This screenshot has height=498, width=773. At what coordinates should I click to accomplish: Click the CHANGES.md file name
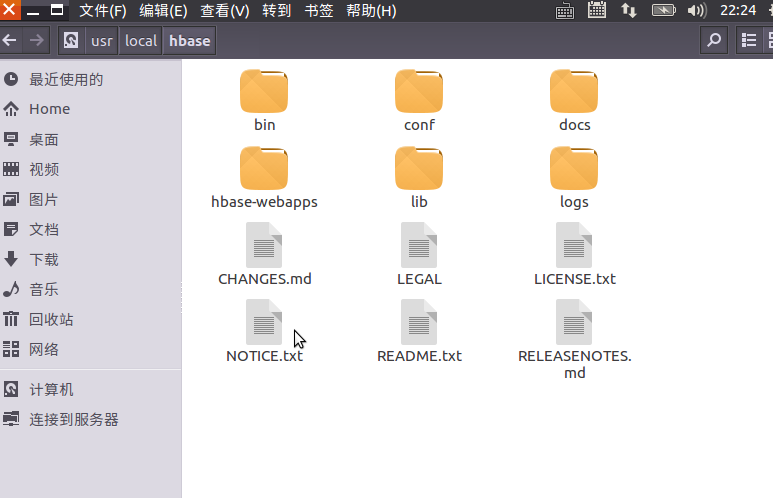[x=265, y=279]
